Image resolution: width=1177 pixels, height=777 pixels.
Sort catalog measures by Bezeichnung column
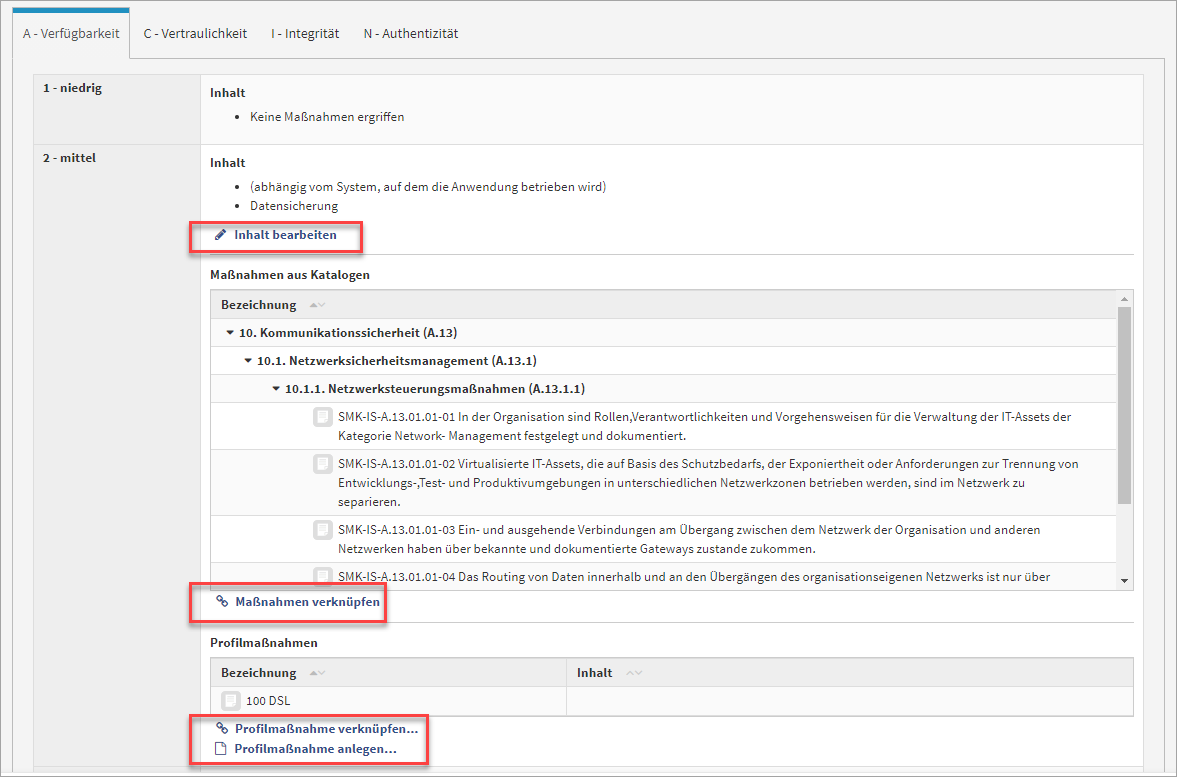pos(258,305)
